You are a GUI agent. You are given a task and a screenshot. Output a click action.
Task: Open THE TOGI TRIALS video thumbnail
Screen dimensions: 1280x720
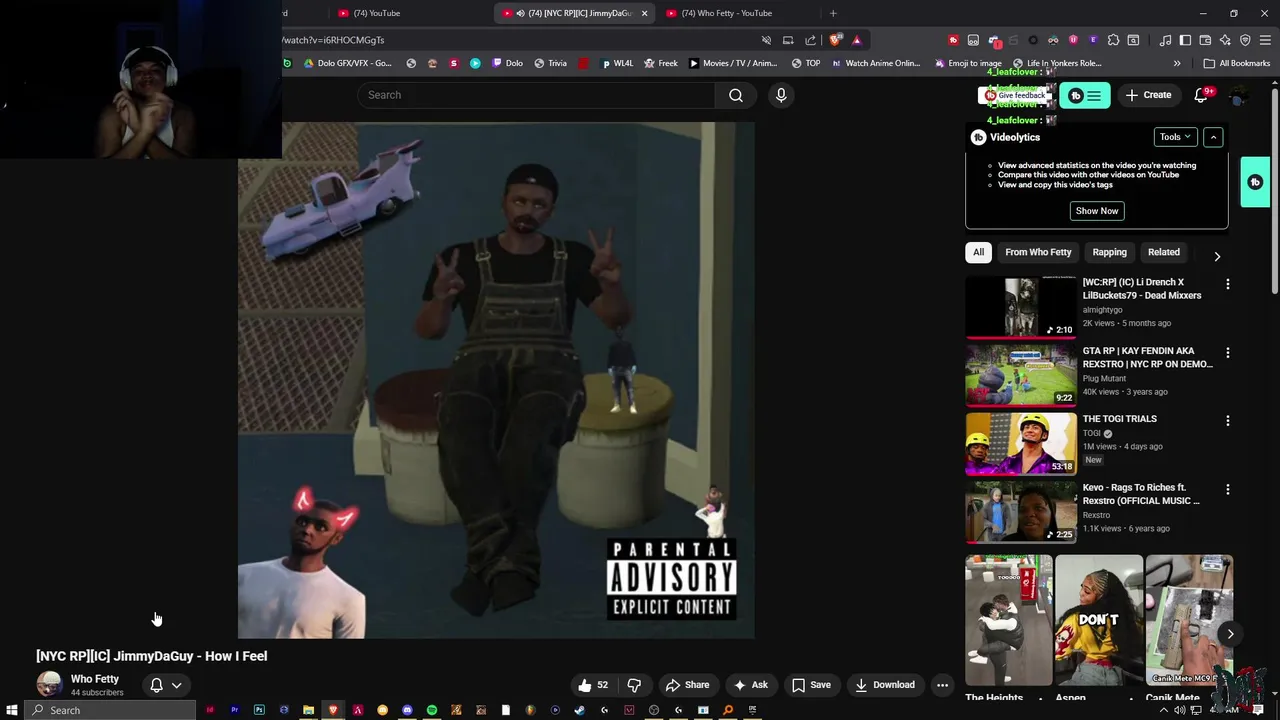click(x=1020, y=443)
